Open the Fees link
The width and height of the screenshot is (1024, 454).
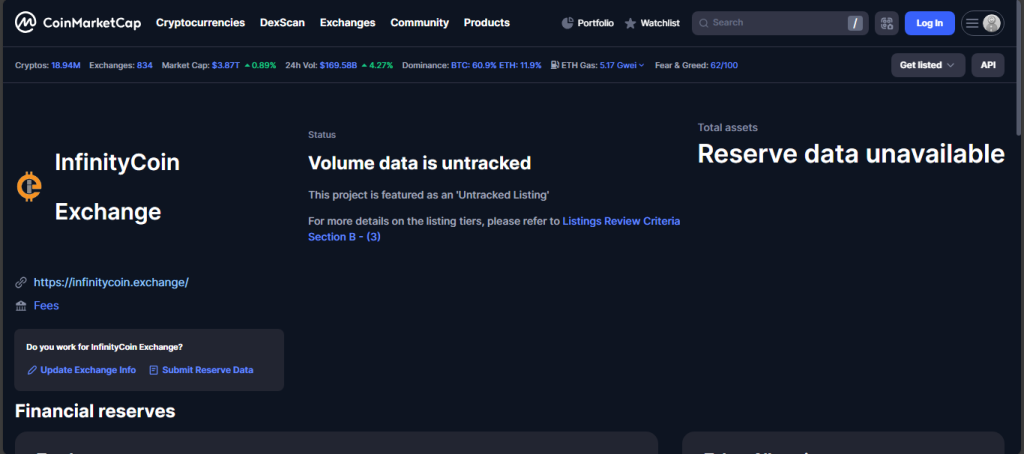[46, 306]
